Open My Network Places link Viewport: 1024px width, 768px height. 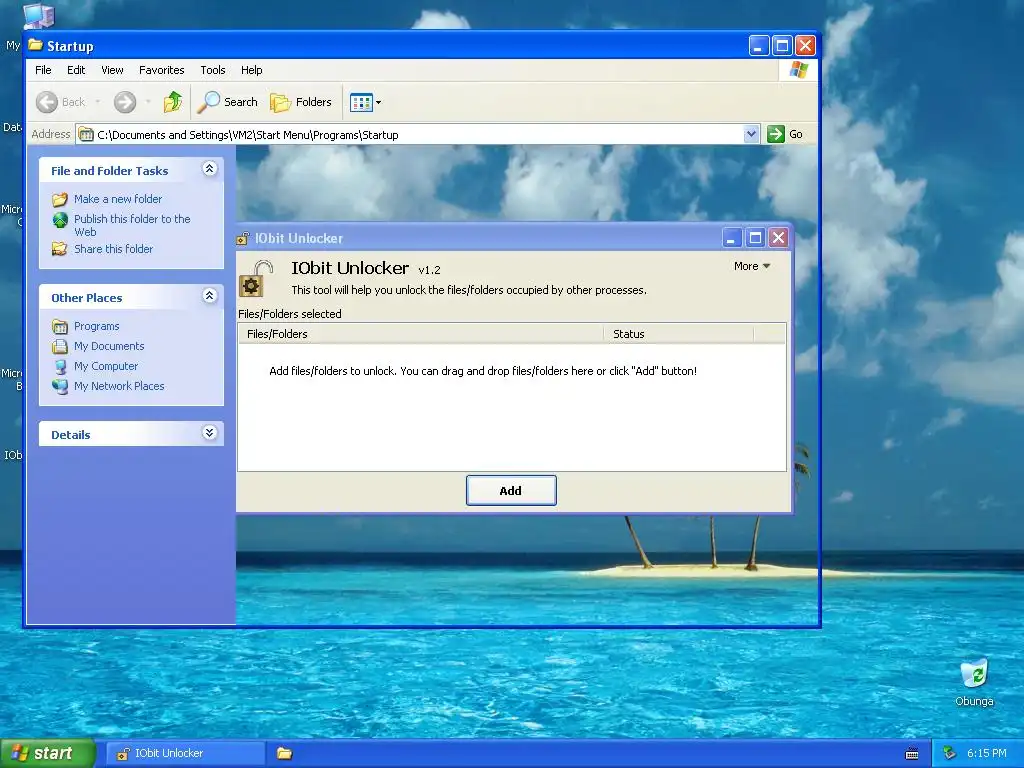click(119, 386)
